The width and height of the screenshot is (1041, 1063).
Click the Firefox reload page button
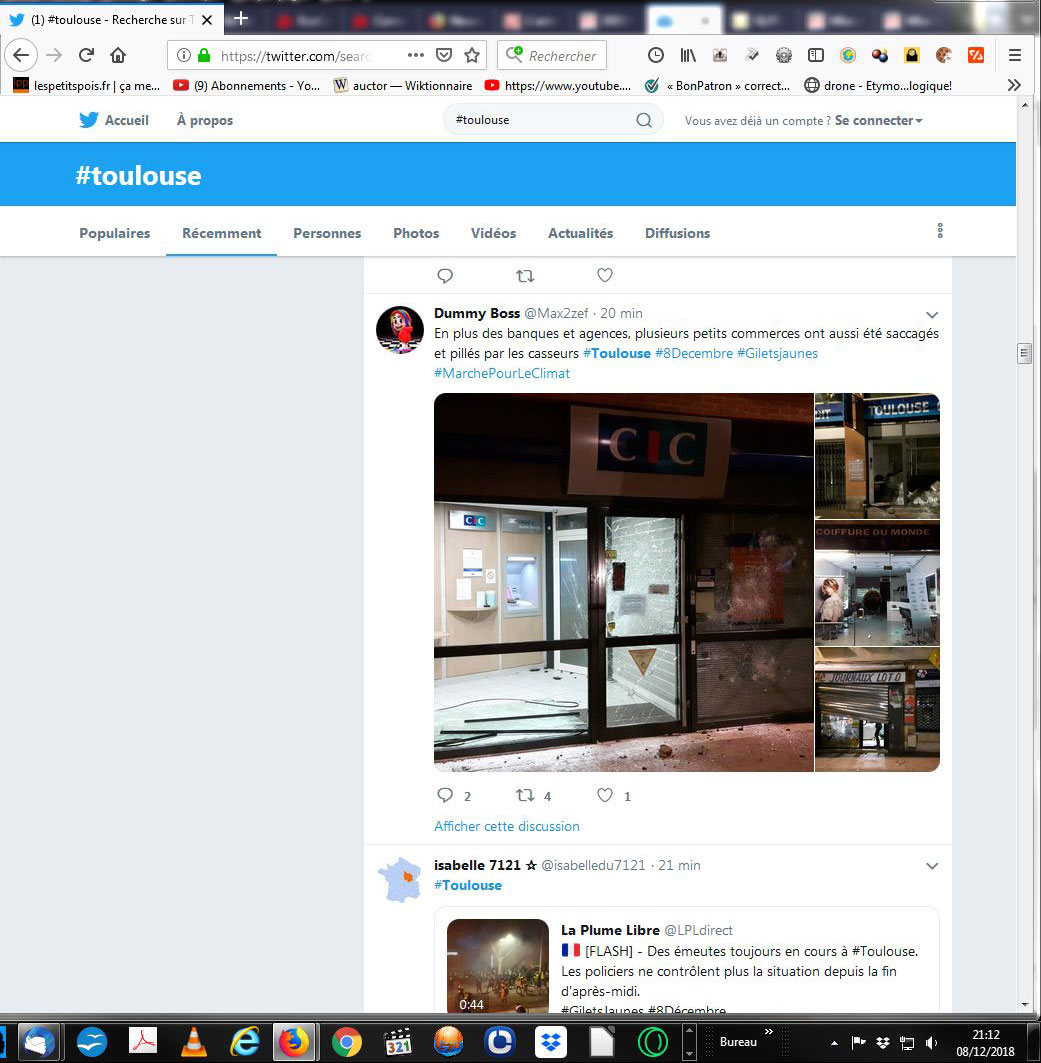(87, 55)
